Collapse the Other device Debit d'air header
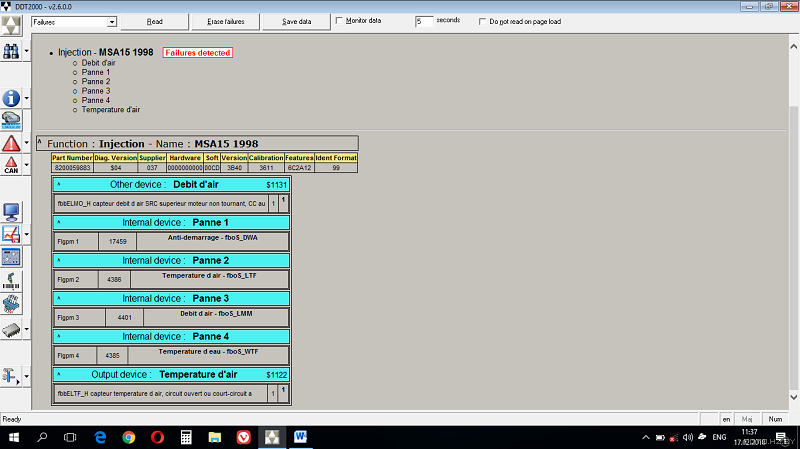 point(59,184)
